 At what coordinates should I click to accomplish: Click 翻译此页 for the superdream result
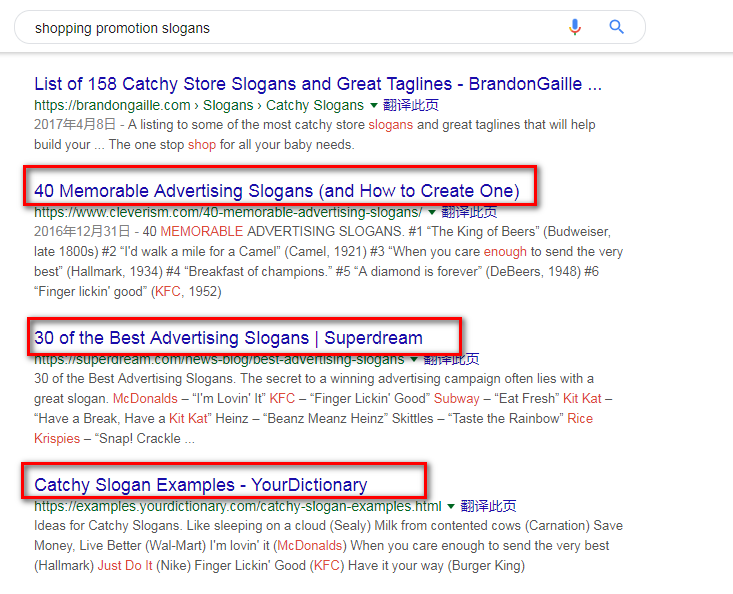[x=451, y=359]
